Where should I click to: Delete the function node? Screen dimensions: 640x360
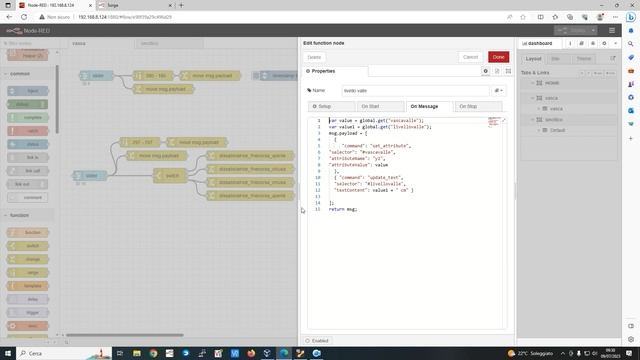point(314,57)
